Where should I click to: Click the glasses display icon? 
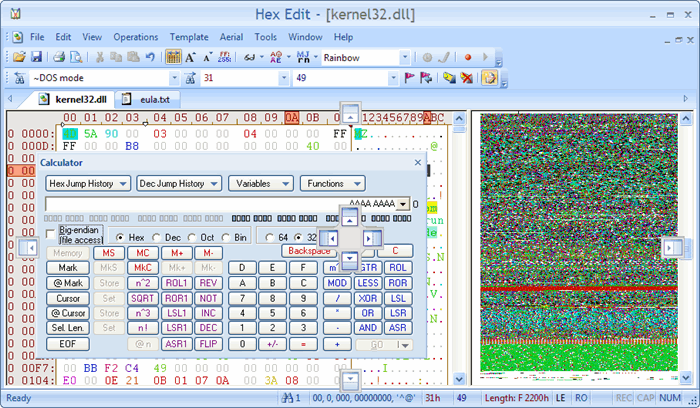pyautogui.click(x=249, y=57)
